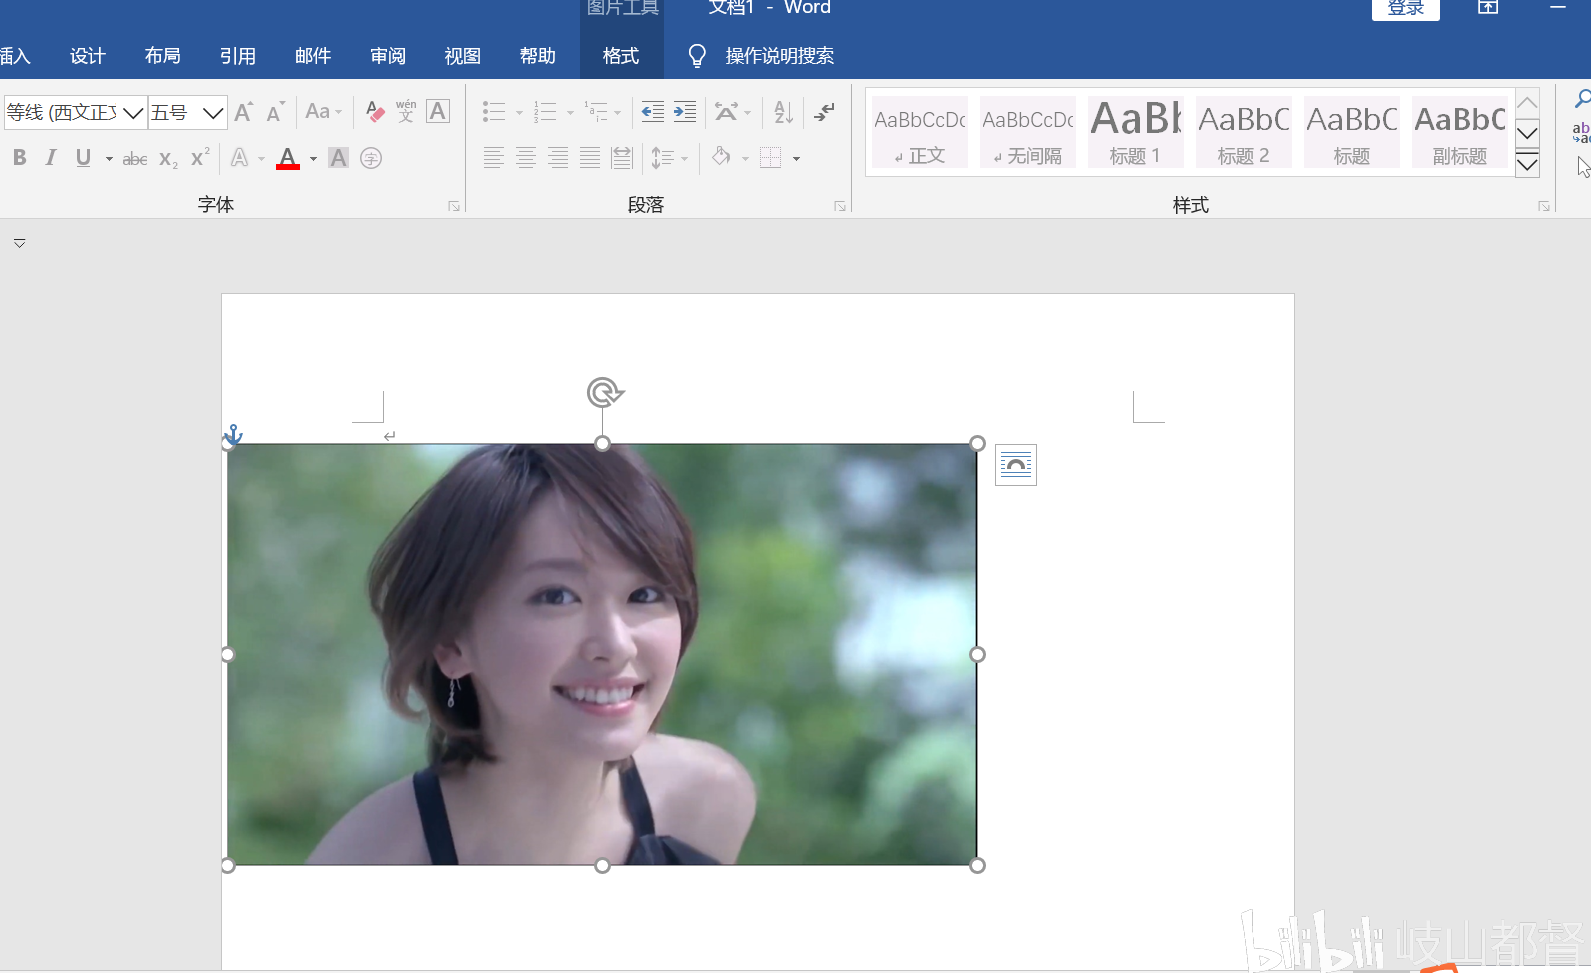
Task: Show or hide paragraph marks
Action: (x=825, y=111)
